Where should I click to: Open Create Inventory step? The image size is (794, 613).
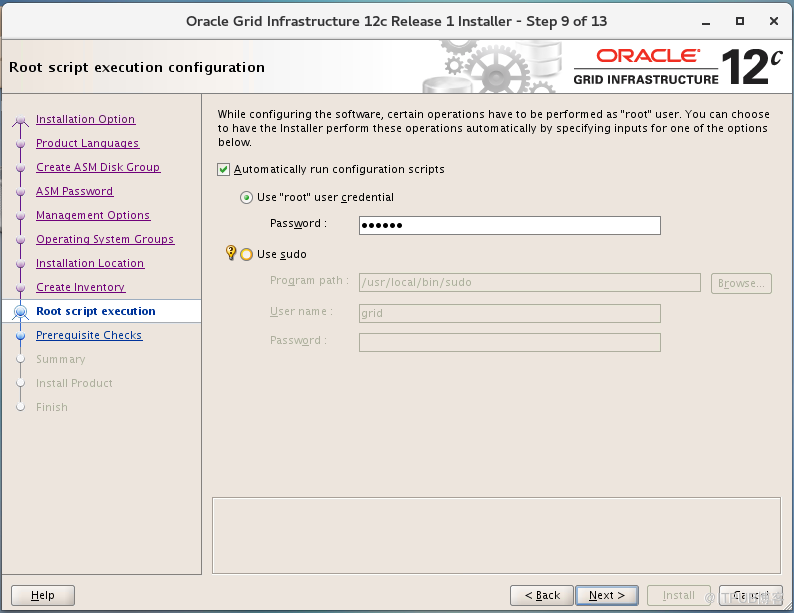coord(81,287)
